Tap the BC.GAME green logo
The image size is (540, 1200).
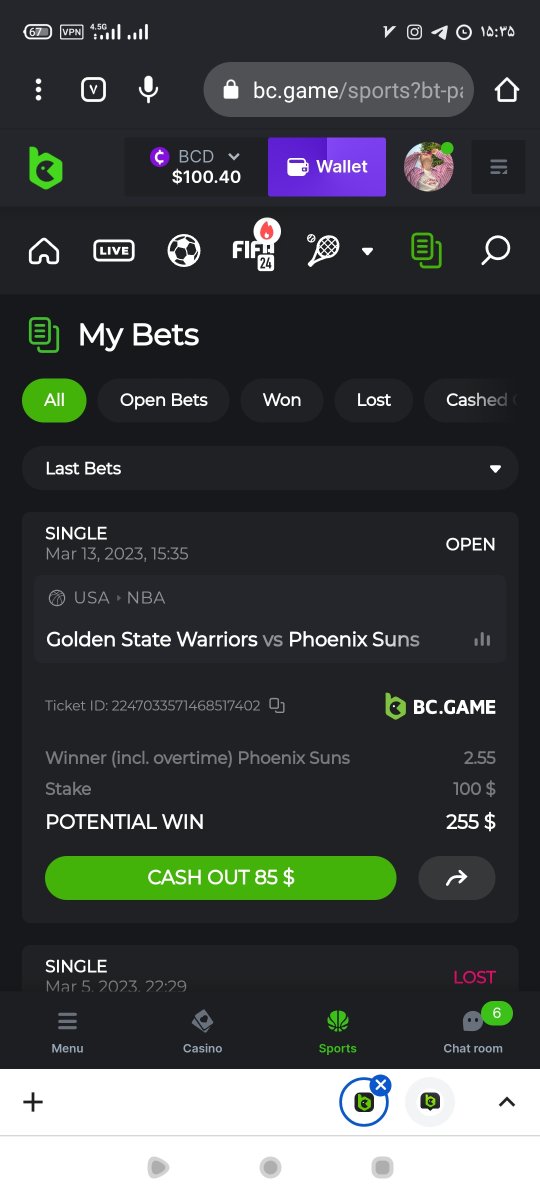(x=45, y=167)
